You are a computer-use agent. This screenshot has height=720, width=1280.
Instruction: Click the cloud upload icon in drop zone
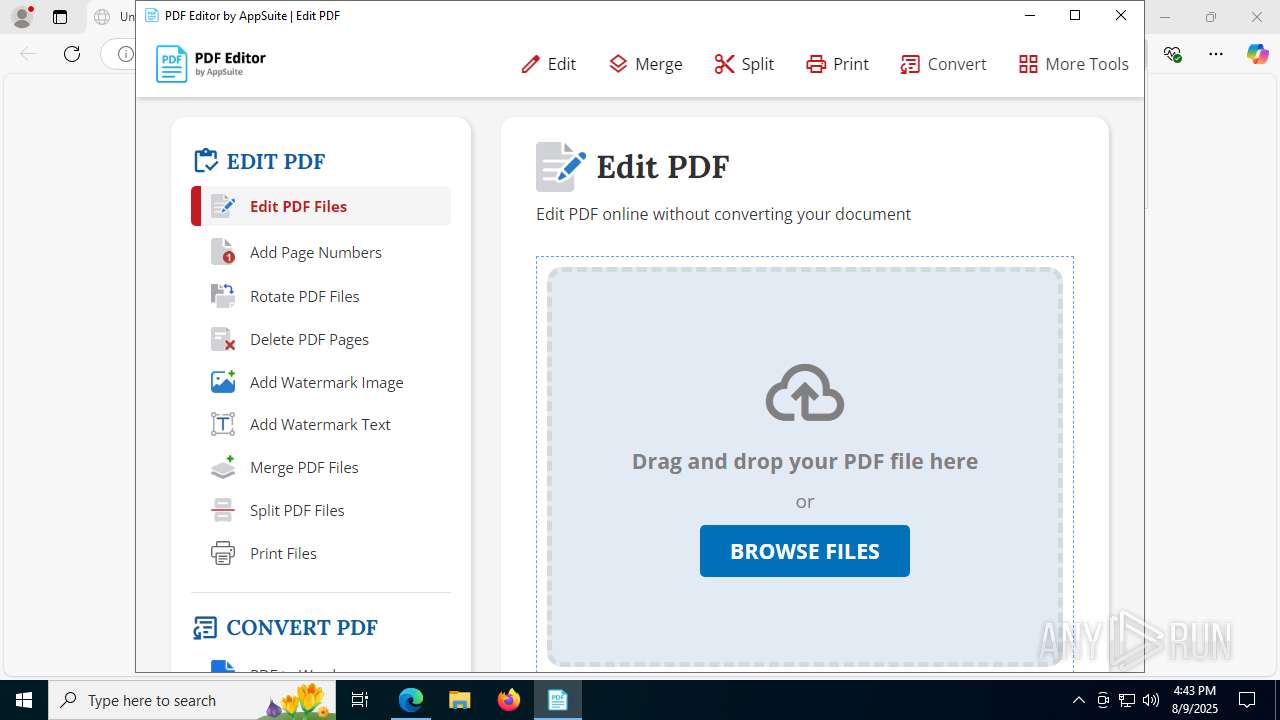(x=805, y=393)
